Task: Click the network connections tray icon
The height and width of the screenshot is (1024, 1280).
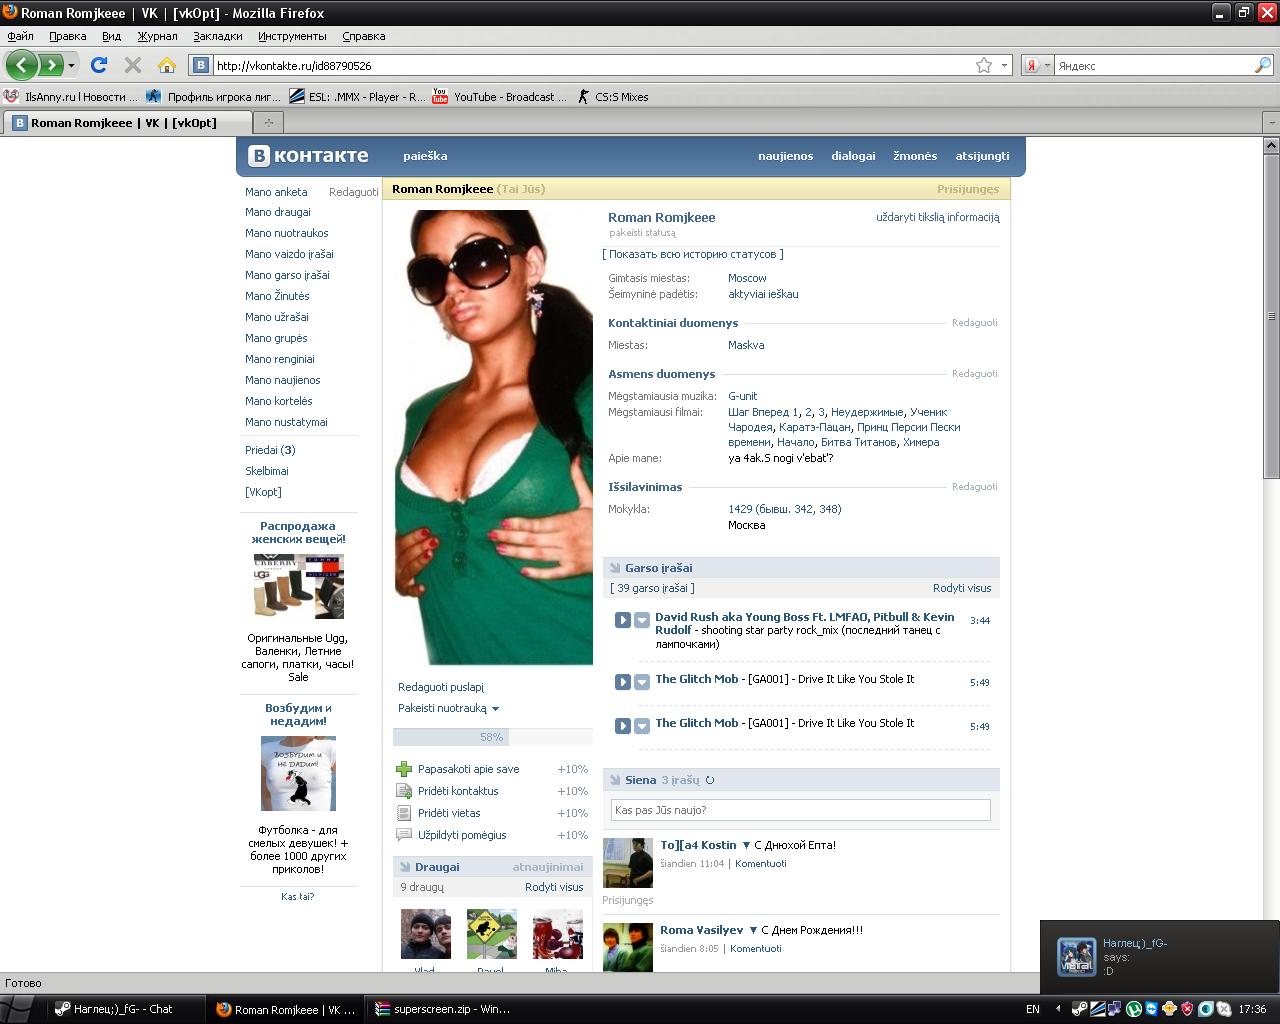Action: 1115,1009
